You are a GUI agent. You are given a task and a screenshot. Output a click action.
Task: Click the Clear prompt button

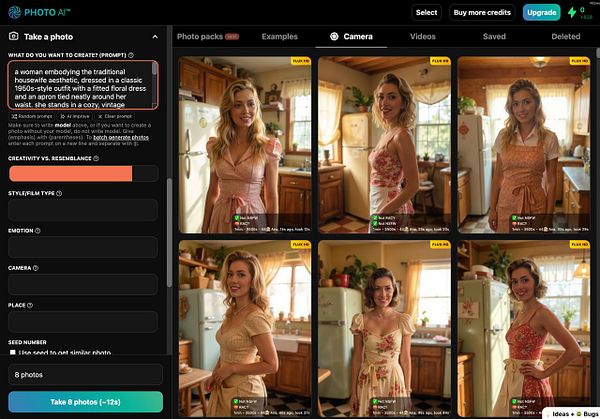pos(115,116)
